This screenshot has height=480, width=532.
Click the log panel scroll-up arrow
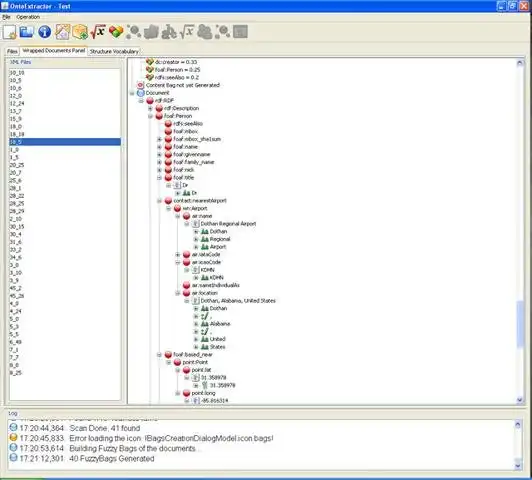click(x=518, y=424)
